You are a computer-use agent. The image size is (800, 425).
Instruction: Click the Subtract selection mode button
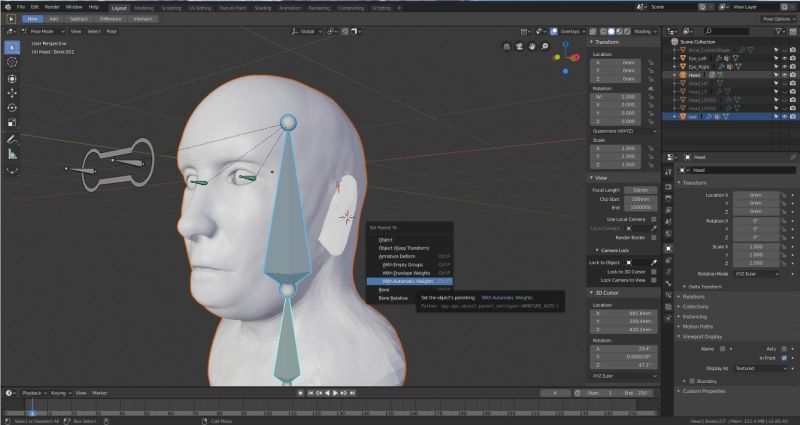coord(79,19)
